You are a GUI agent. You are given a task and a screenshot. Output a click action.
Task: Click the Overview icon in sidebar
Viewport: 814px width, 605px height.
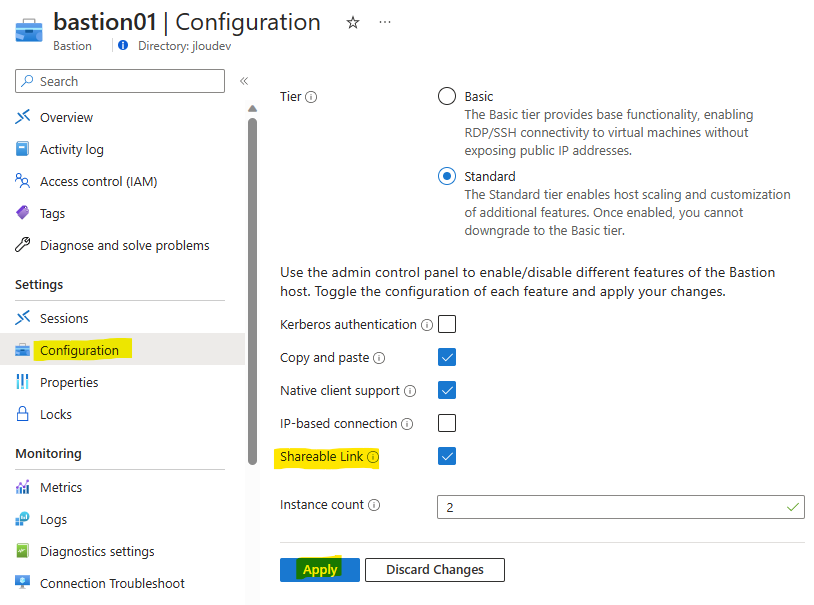point(22,117)
